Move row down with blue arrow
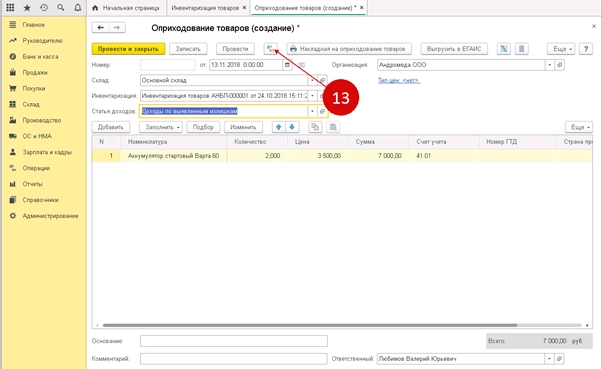 [x=292, y=127]
